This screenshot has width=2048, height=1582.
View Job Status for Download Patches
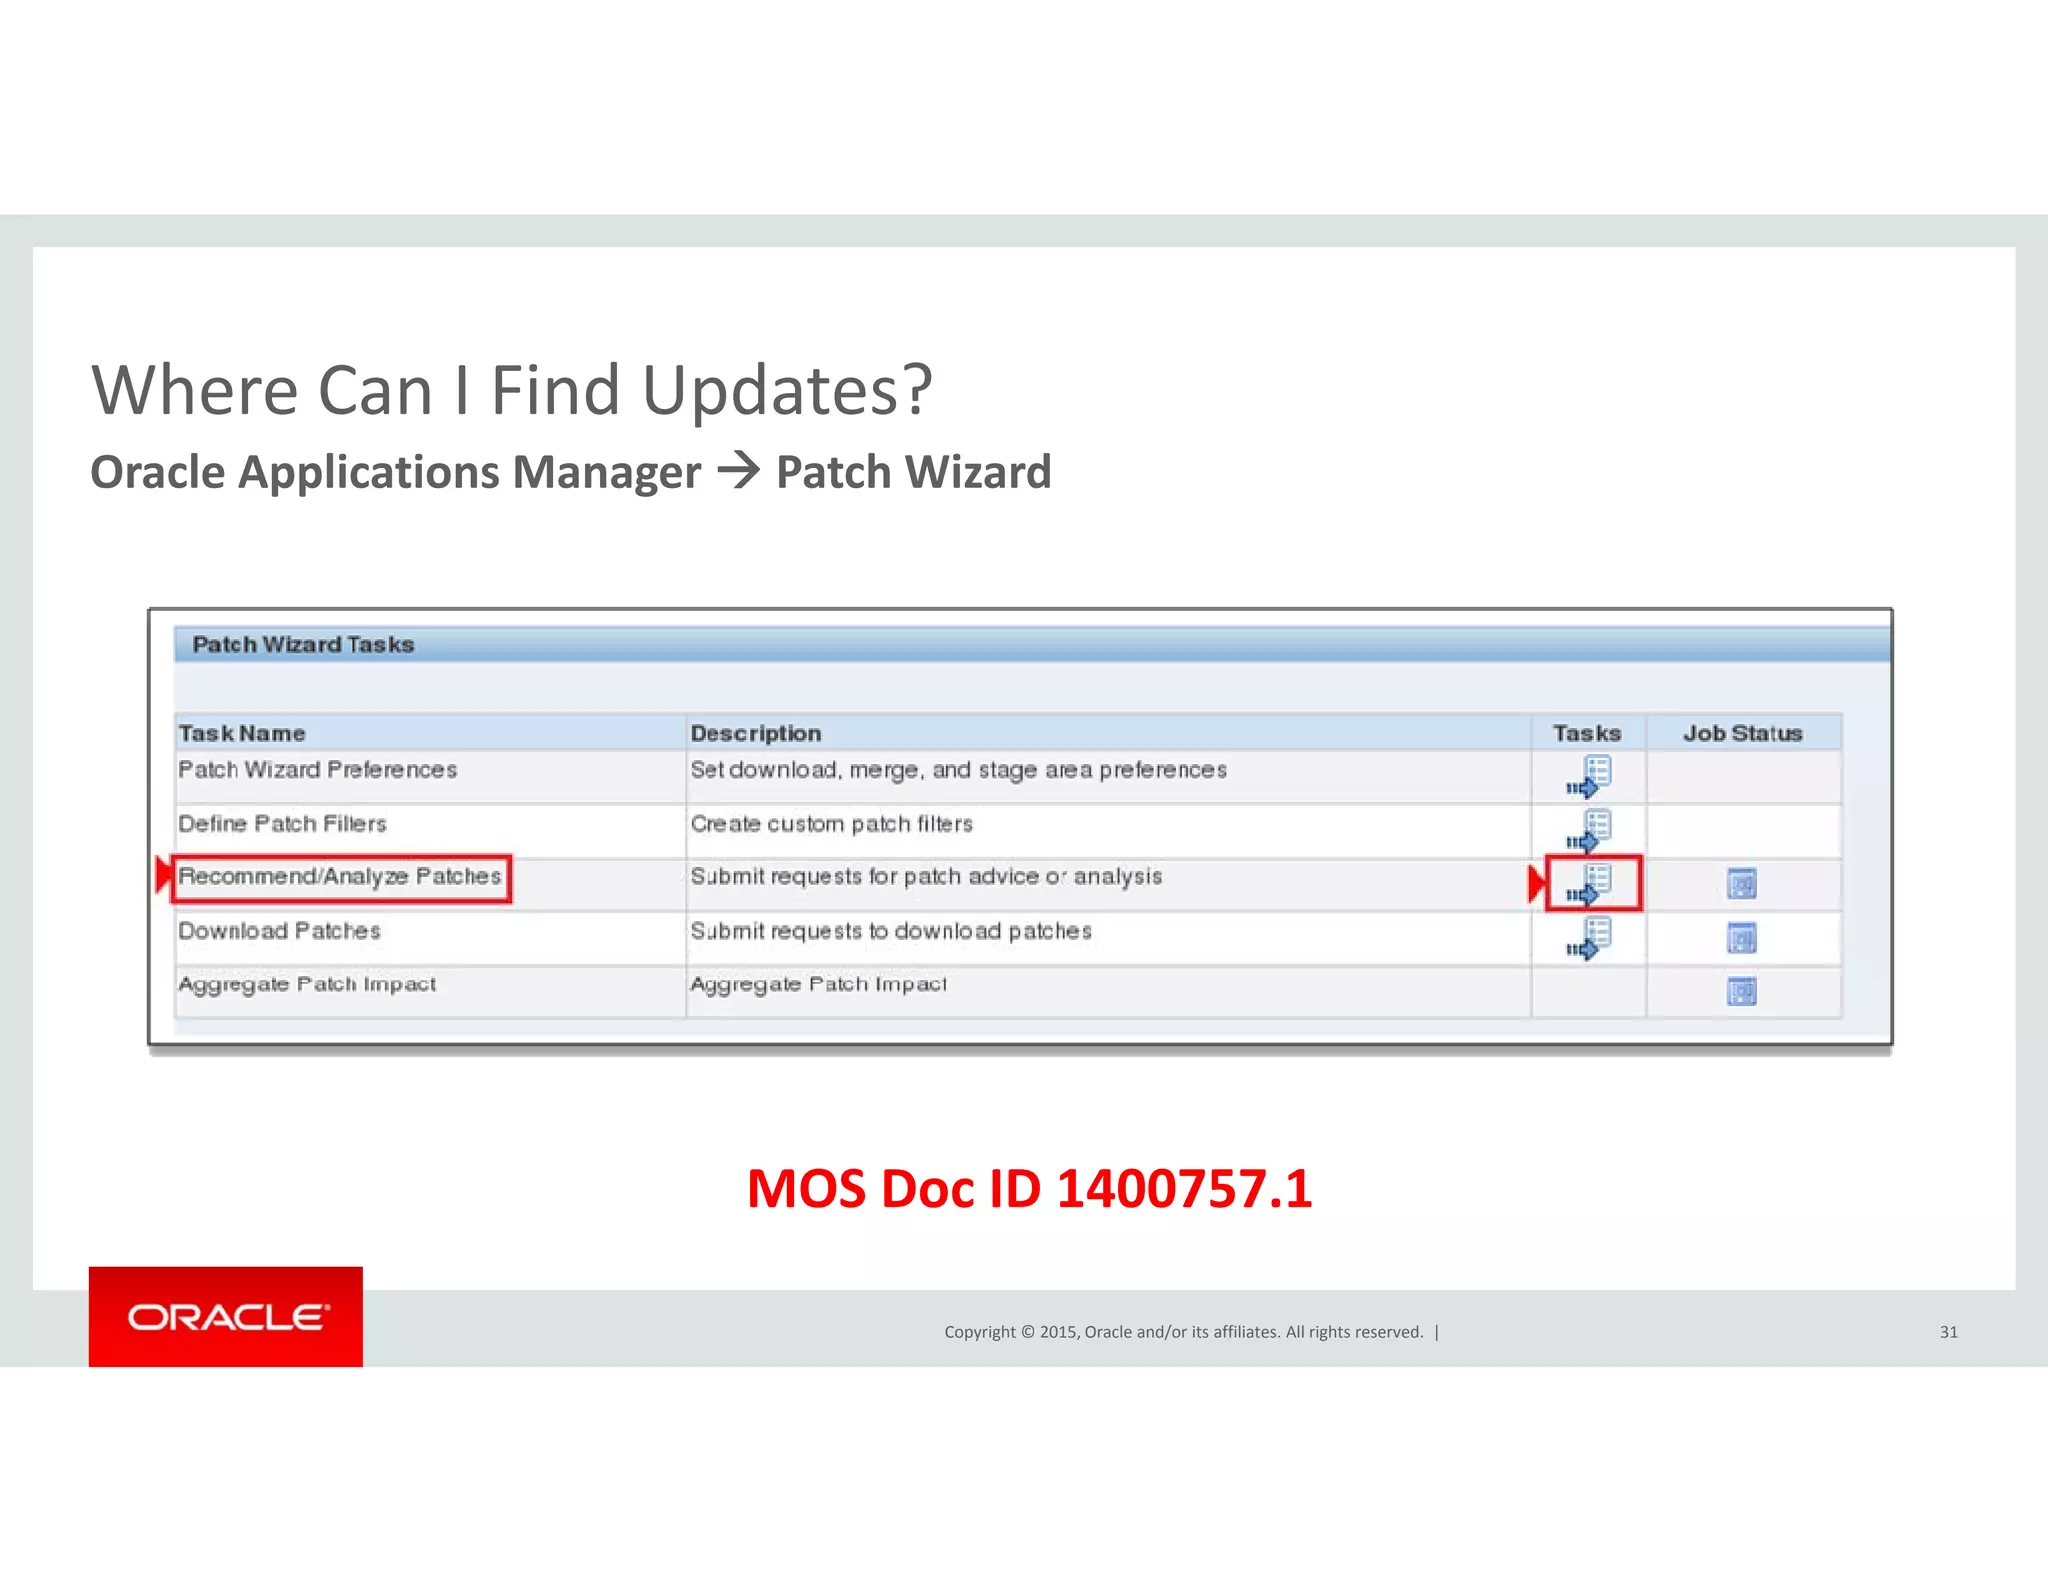(1742, 938)
